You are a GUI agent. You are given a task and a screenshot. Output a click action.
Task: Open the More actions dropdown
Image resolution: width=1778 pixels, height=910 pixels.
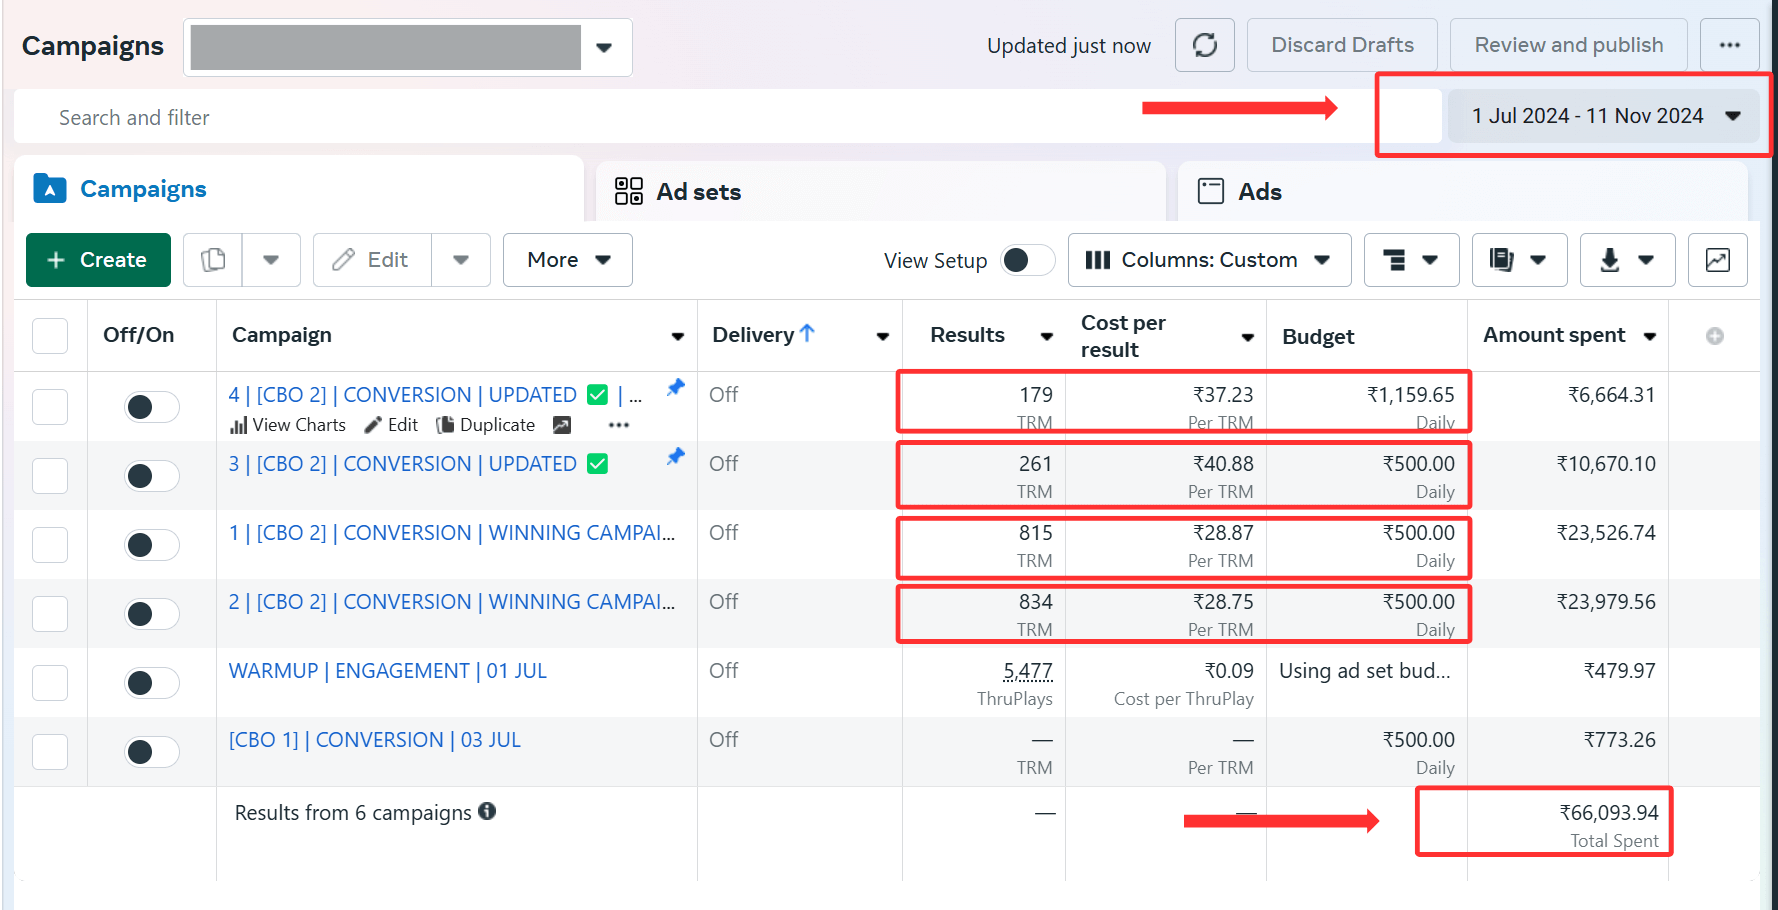(567, 260)
